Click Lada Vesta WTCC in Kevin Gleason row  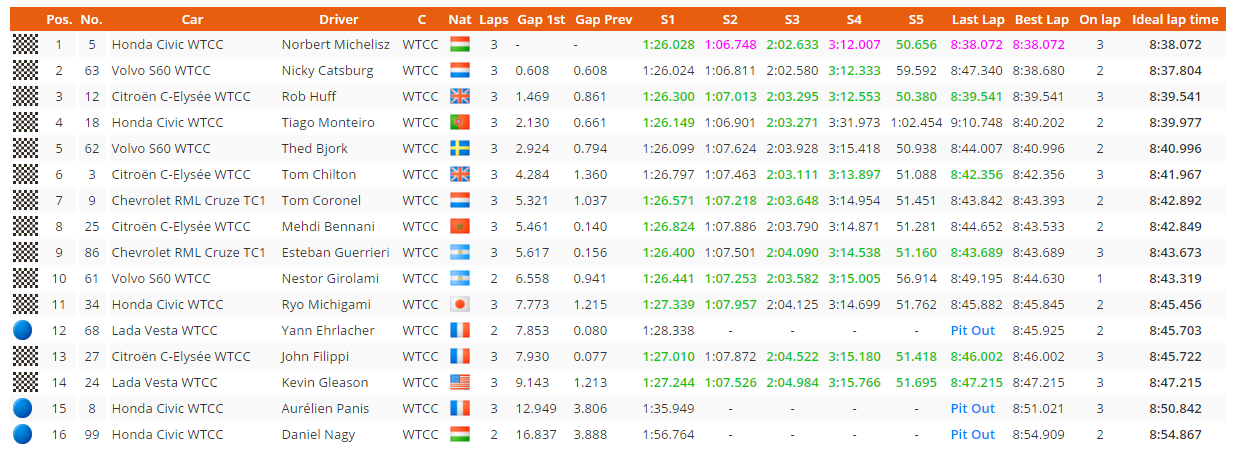coord(164,383)
